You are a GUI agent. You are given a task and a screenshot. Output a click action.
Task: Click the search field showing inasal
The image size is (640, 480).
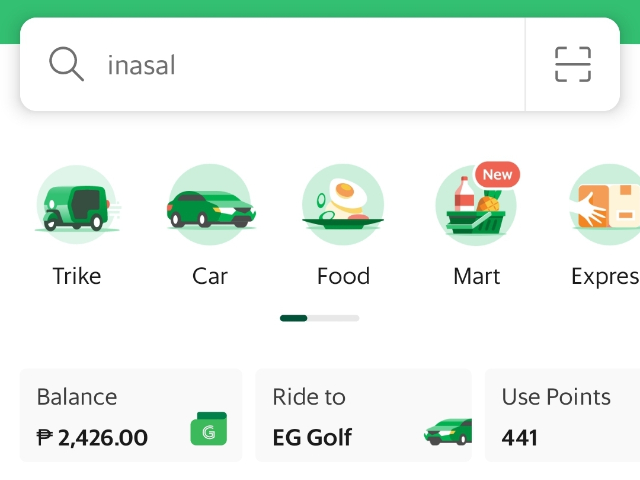coord(272,64)
